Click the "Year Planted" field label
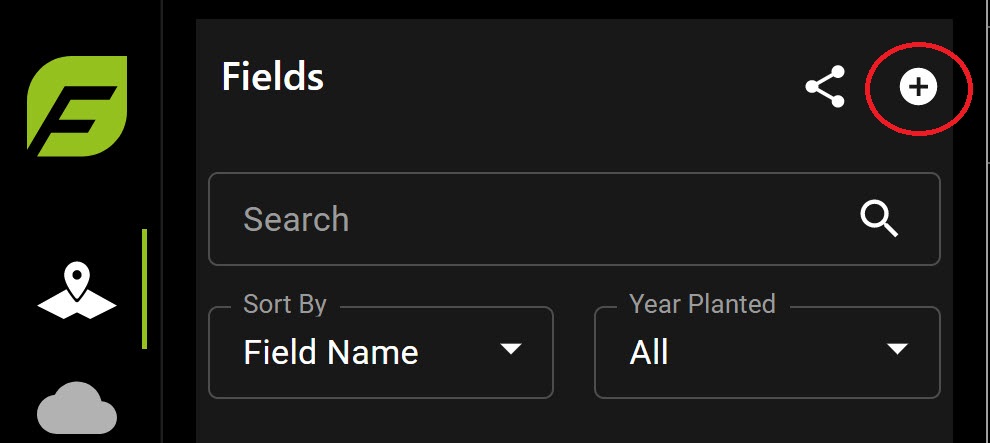 702,304
